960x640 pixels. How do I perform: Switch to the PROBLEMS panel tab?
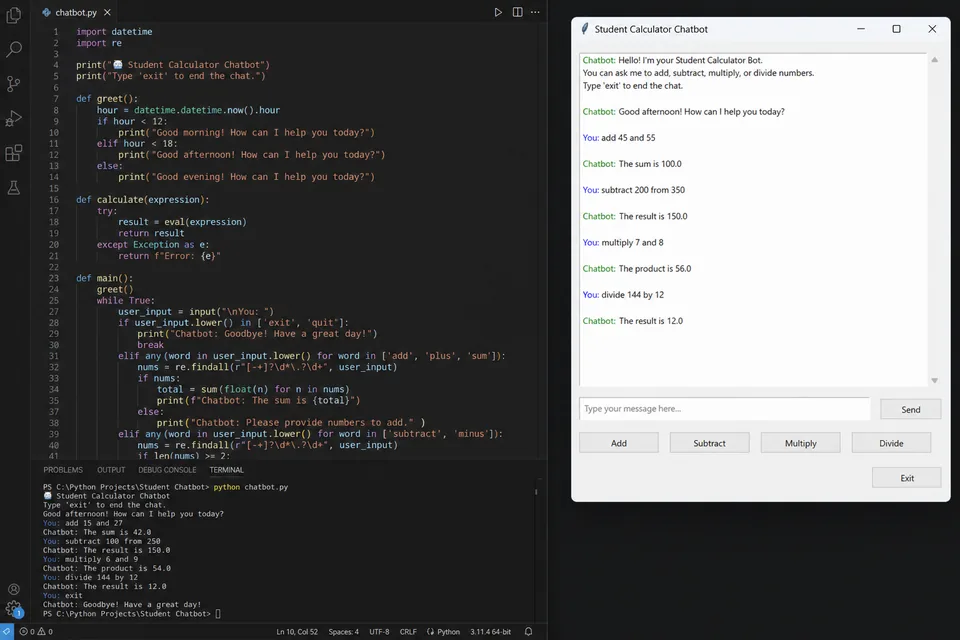[x=63, y=470]
